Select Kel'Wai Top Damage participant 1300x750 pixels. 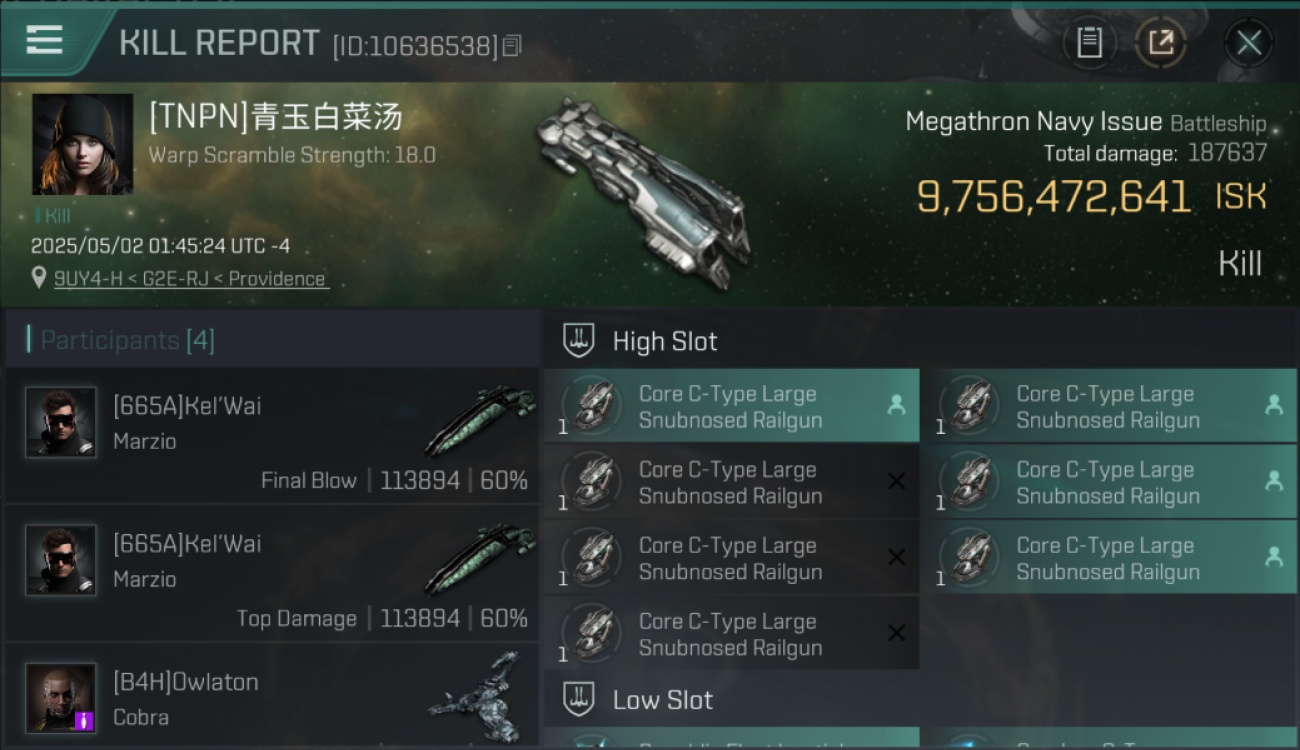(x=272, y=574)
